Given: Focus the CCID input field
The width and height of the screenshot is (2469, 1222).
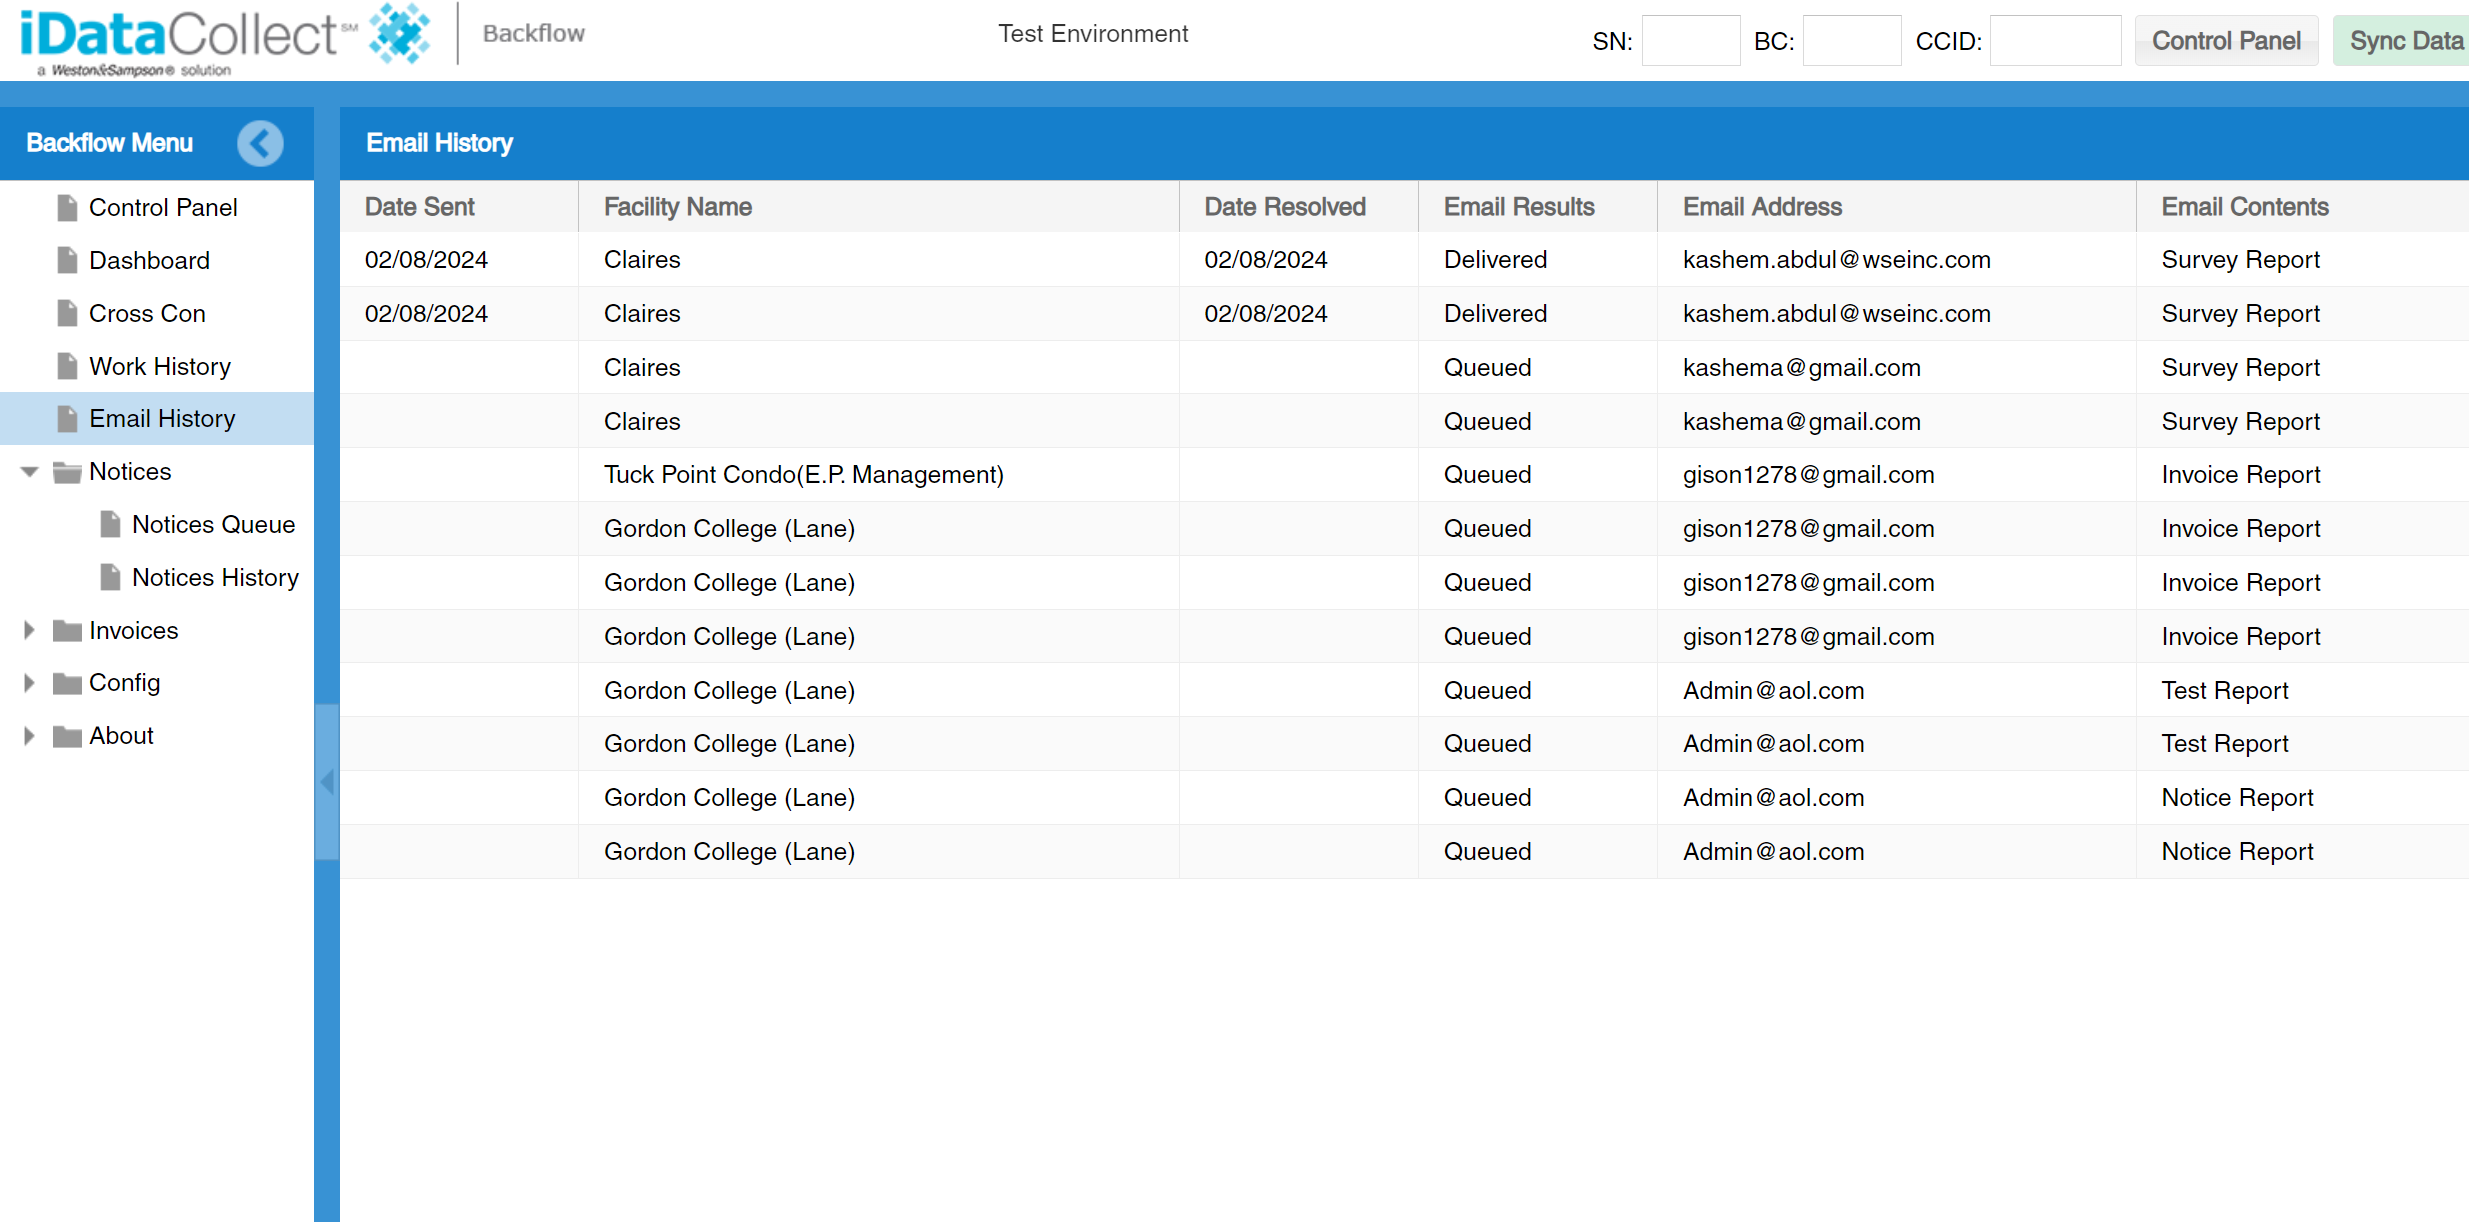Looking at the screenshot, I should (x=2055, y=41).
